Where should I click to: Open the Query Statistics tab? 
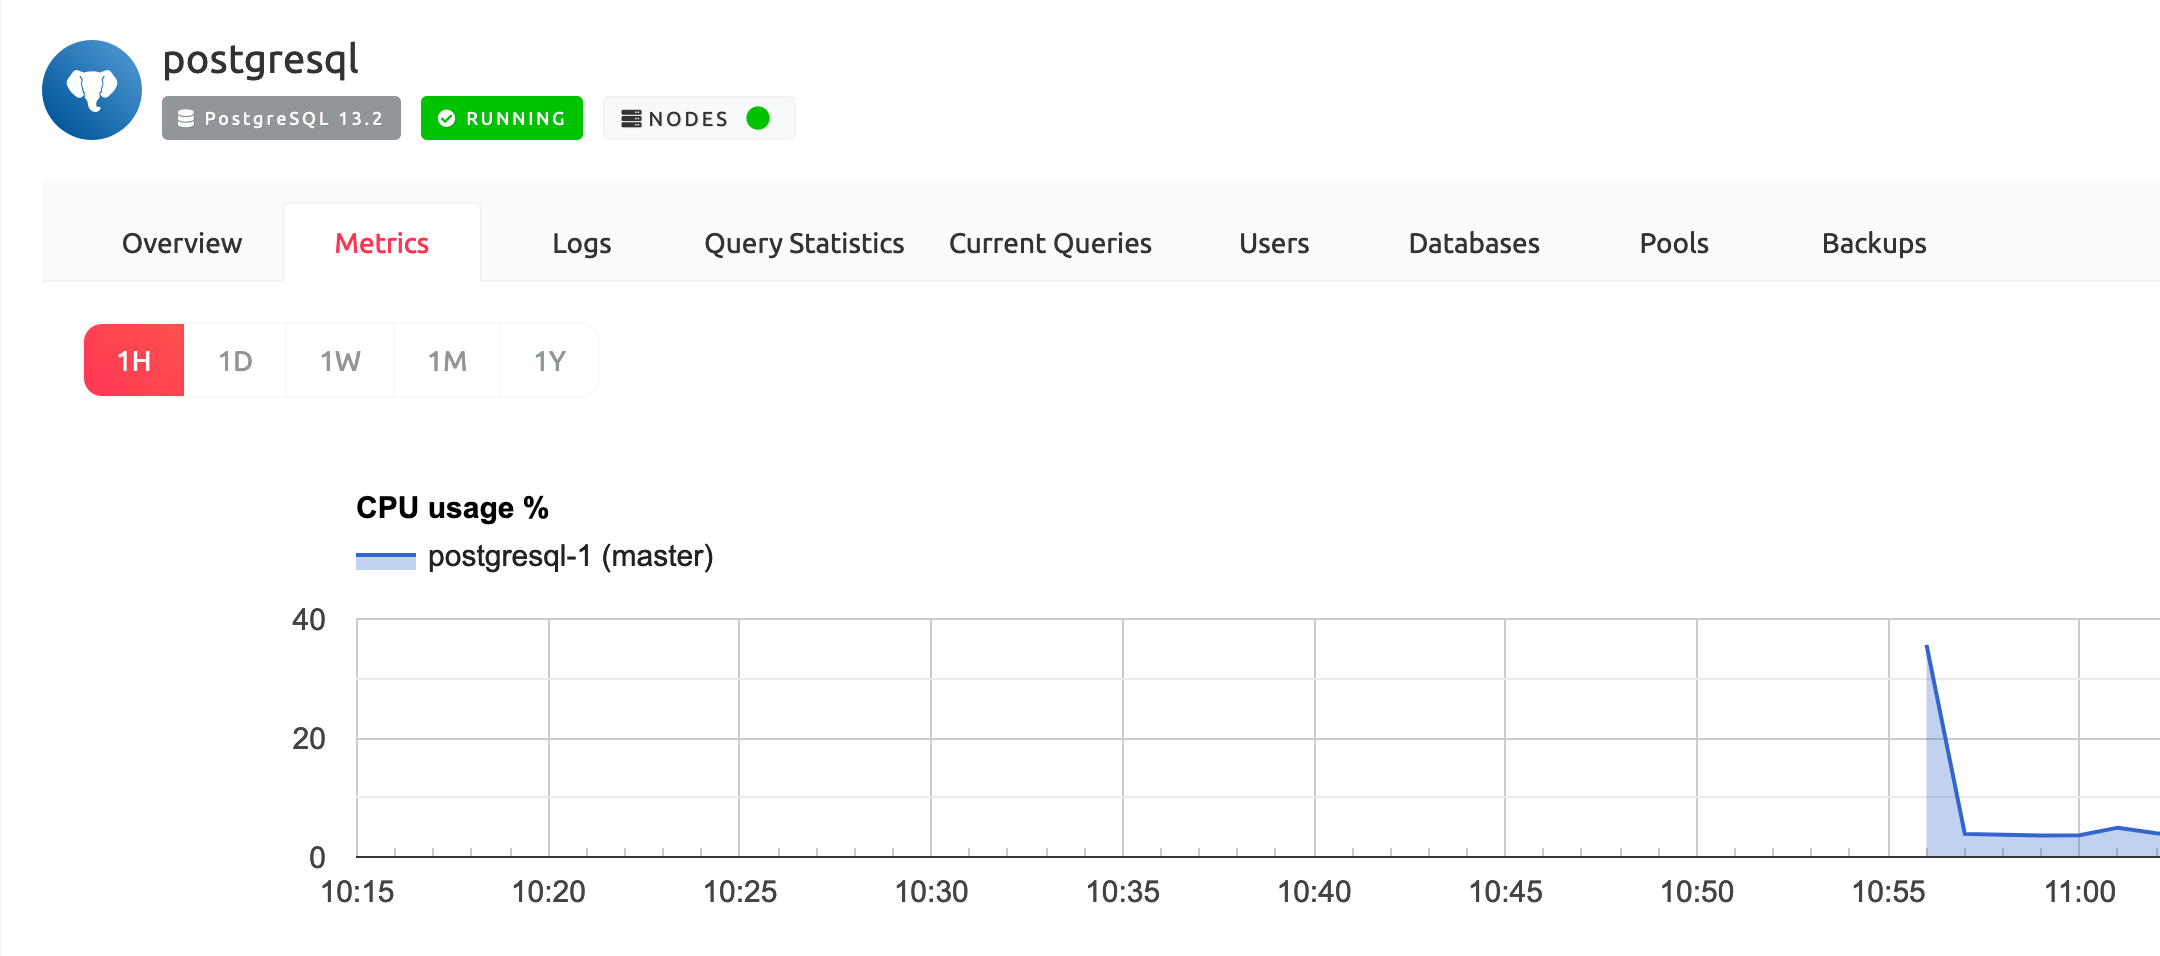[x=804, y=242]
